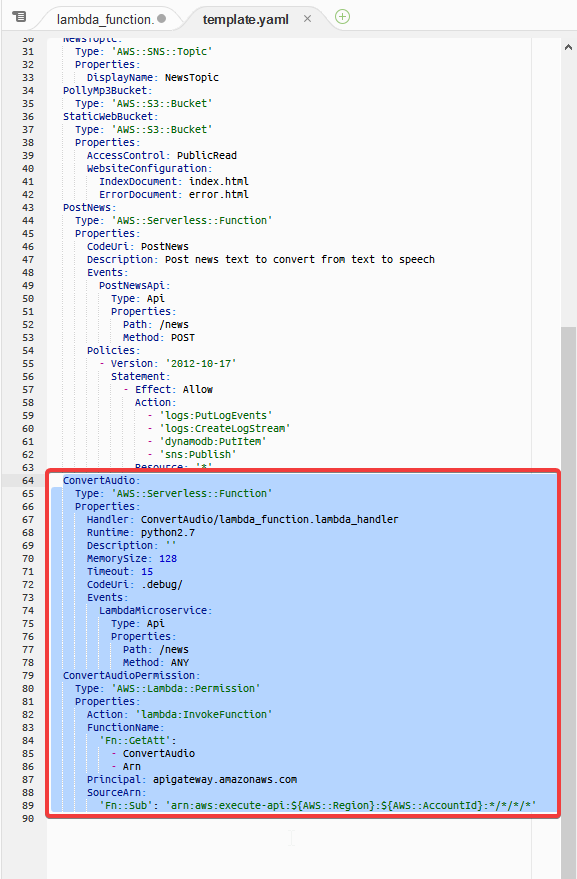Switch to the lambda_function tab
The image size is (577, 879).
[x=105, y=20]
